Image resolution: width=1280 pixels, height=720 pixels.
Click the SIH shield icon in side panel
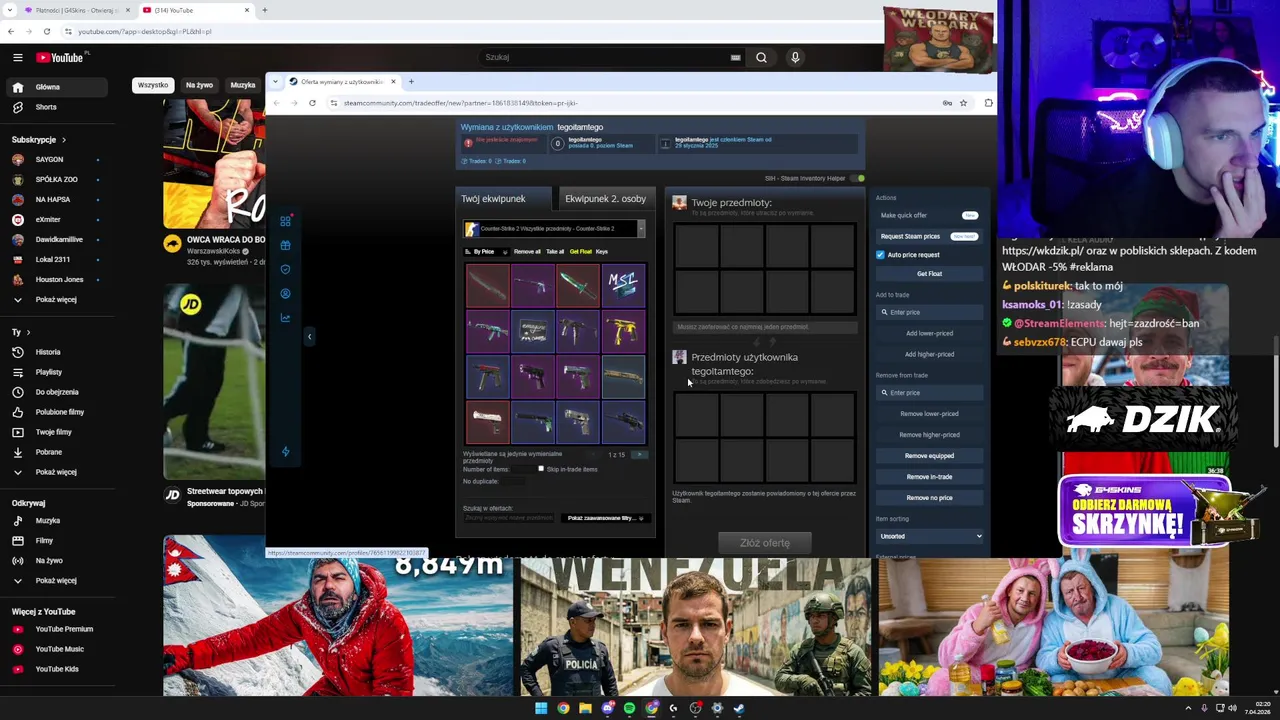tap(285, 269)
